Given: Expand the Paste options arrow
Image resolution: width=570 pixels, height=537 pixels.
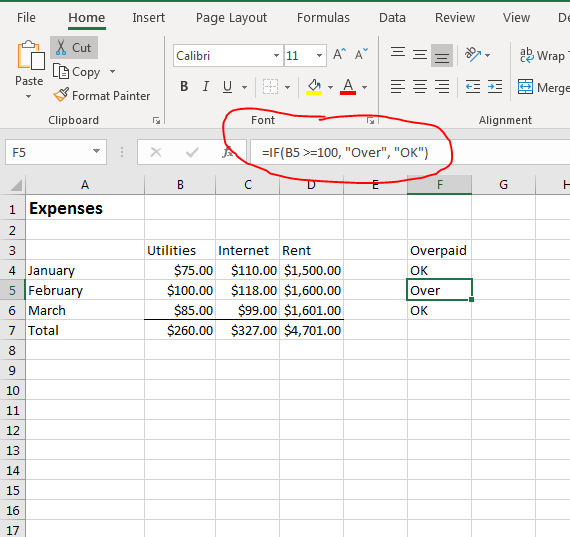Looking at the screenshot, I should pos(28,96).
